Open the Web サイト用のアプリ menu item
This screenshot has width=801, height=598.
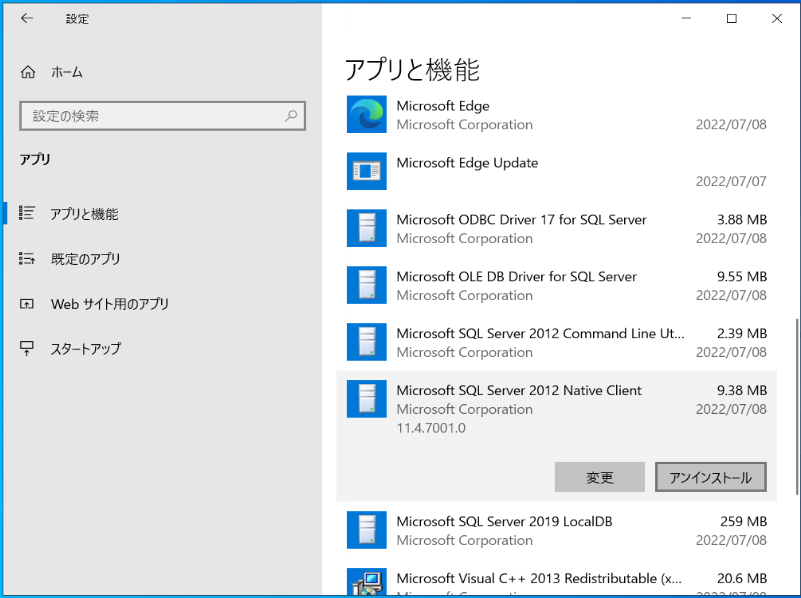[x=162, y=304]
